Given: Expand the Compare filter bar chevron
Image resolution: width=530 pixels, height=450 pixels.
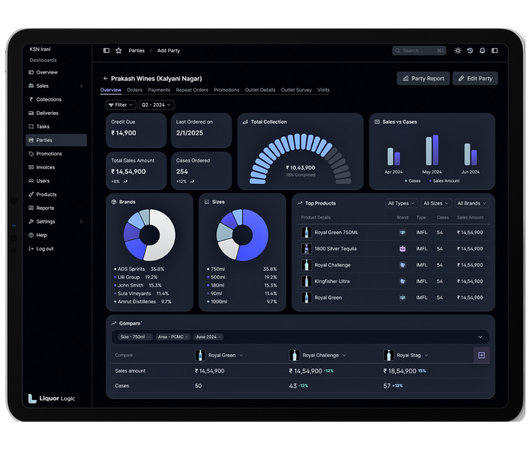Looking at the screenshot, I should pyautogui.click(x=480, y=337).
